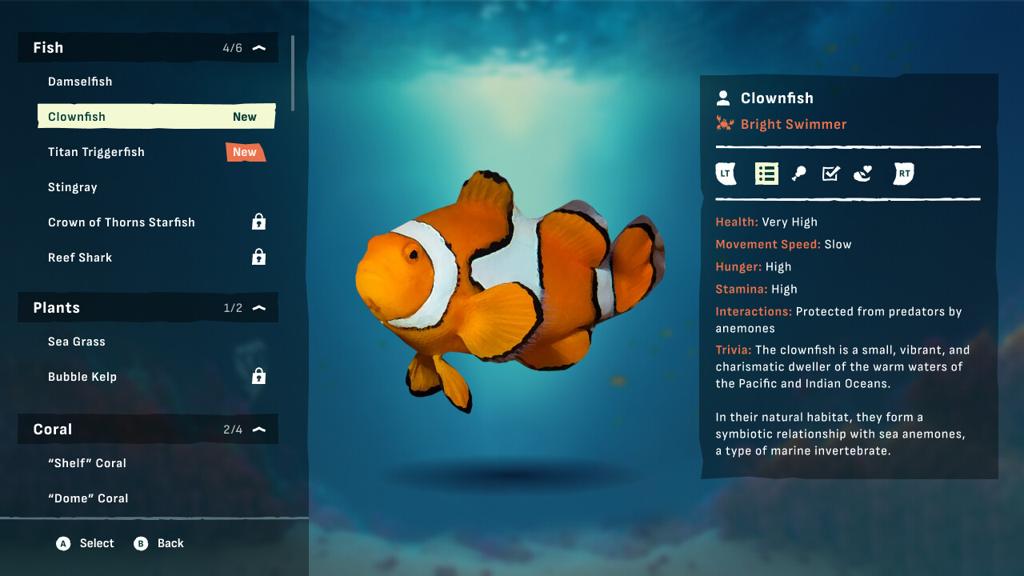Click the Bubble Kelp lock icon
1024x576 pixels.
pyautogui.click(x=259, y=376)
